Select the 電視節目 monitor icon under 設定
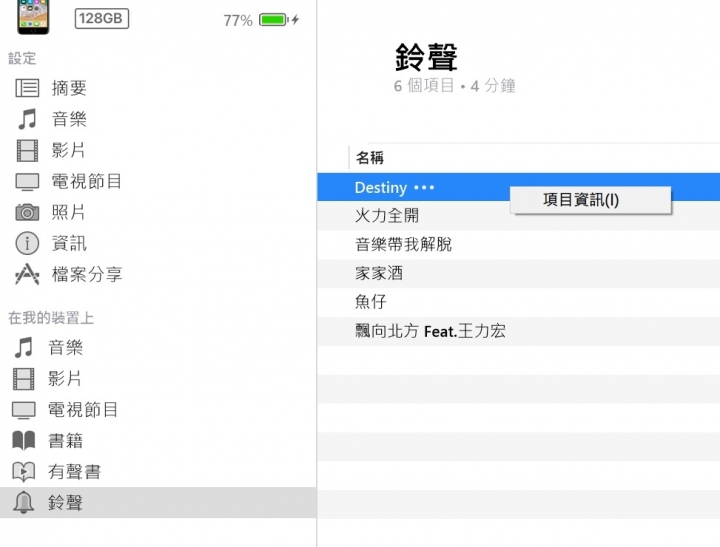The width and height of the screenshot is (720, 547). tap(27, 182)
